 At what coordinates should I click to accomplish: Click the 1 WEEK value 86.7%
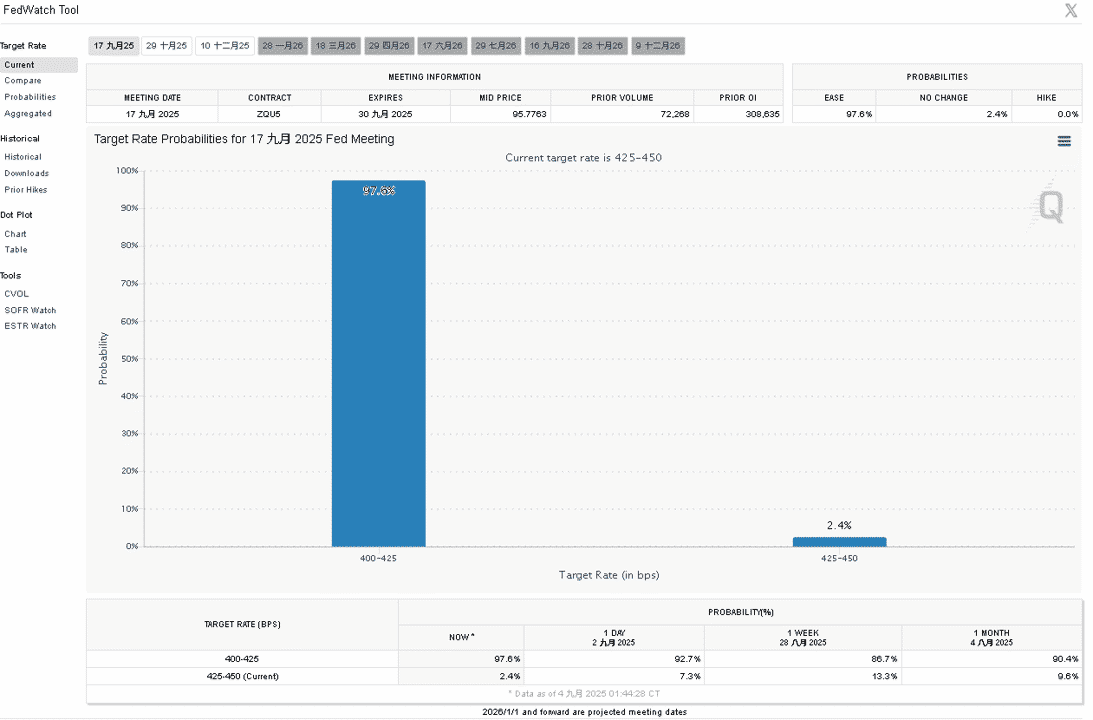(884, 659)
